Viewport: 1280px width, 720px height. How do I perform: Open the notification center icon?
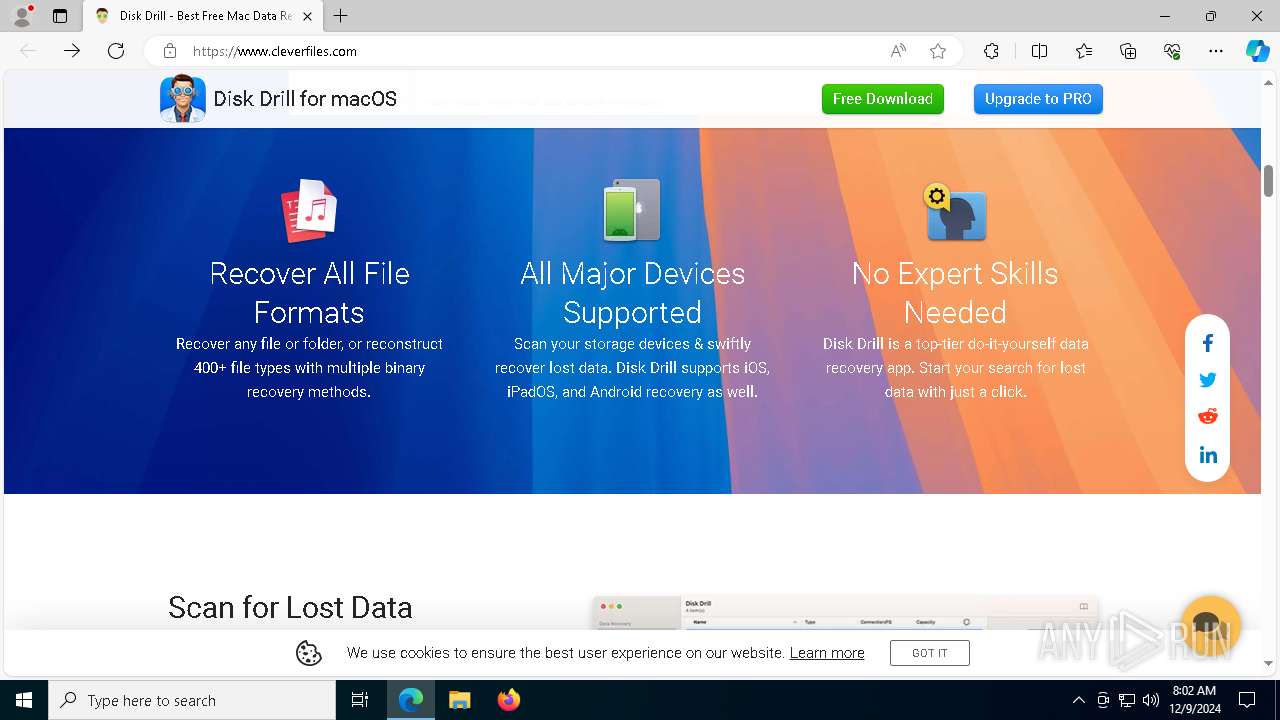click(1247, 700)
